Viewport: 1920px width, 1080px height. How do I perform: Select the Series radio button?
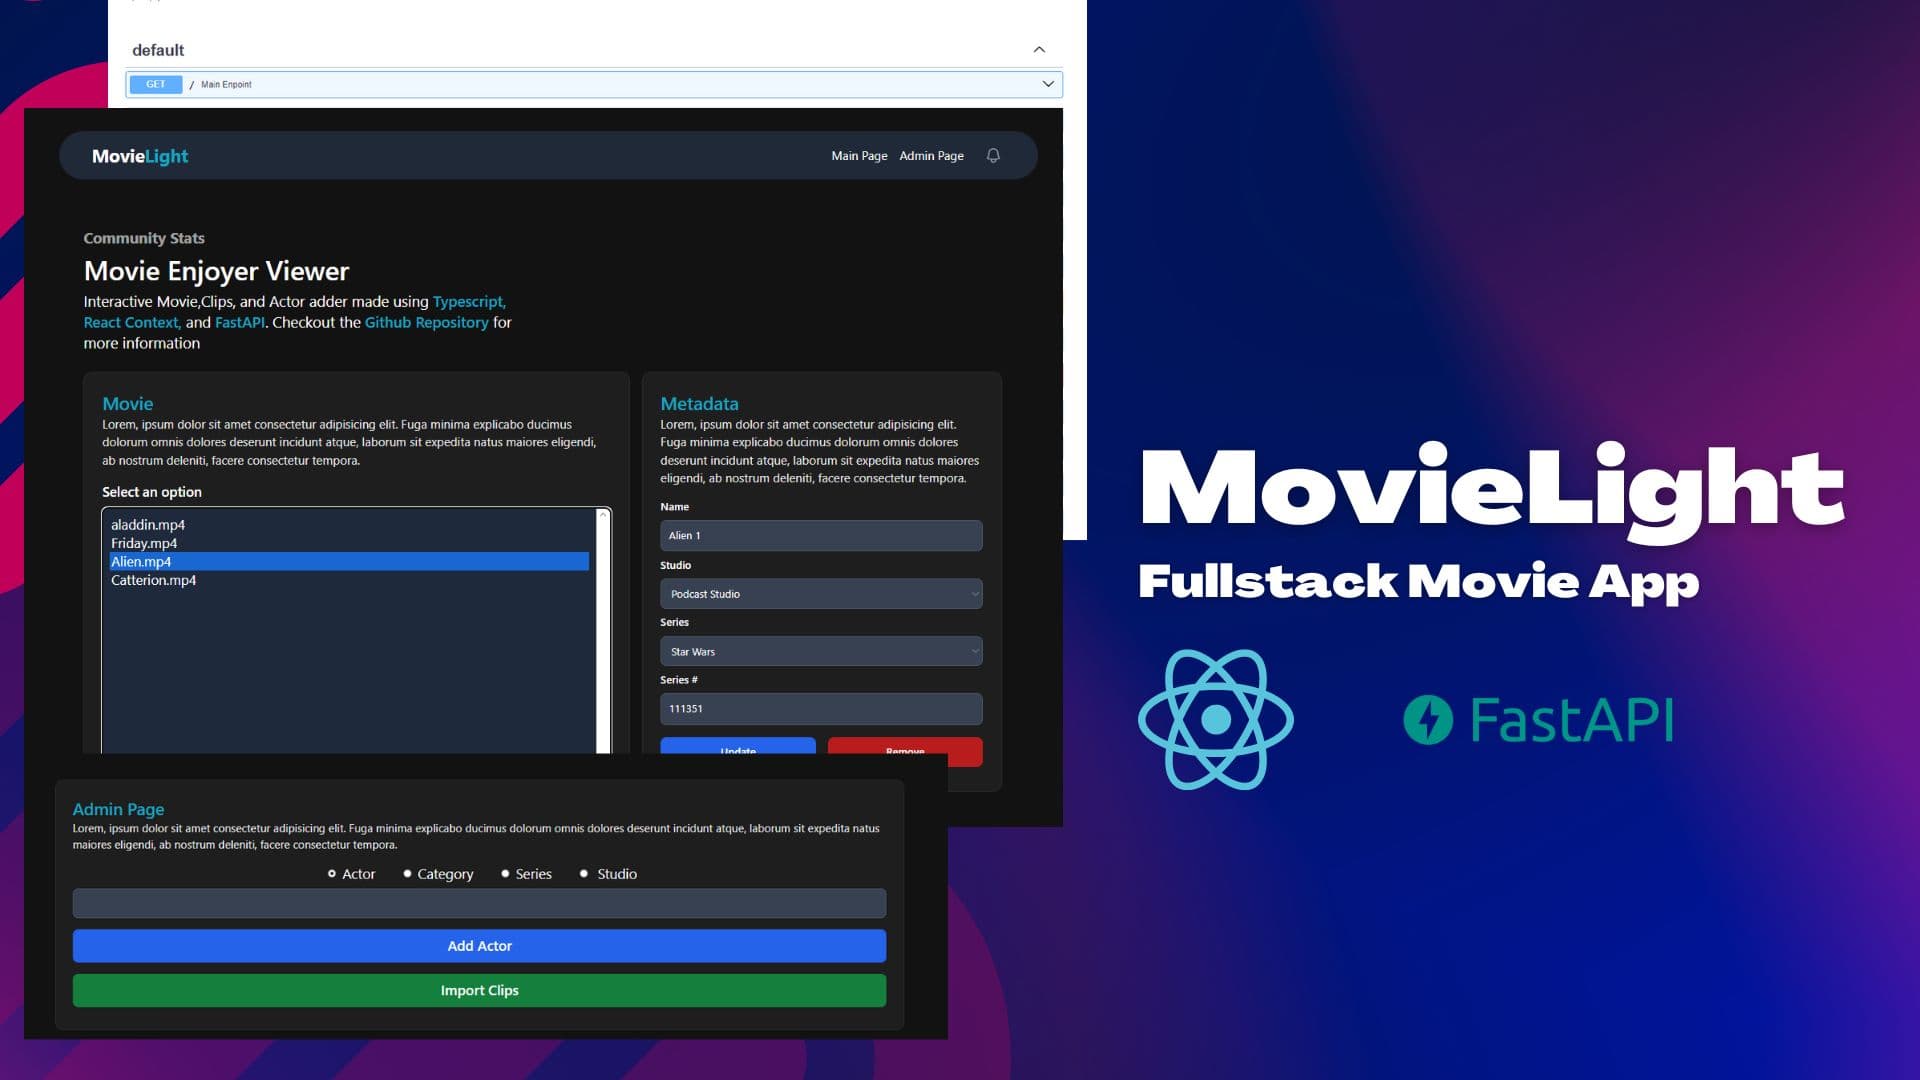coord(505,874)
